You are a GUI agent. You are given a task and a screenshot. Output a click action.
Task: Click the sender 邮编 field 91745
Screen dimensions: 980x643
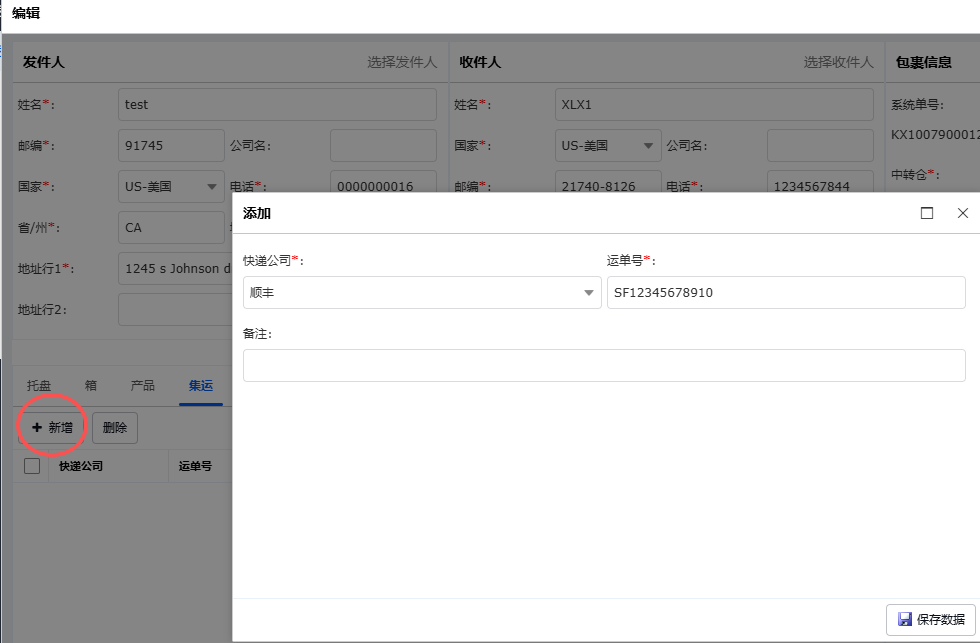(x=171, y=145)
